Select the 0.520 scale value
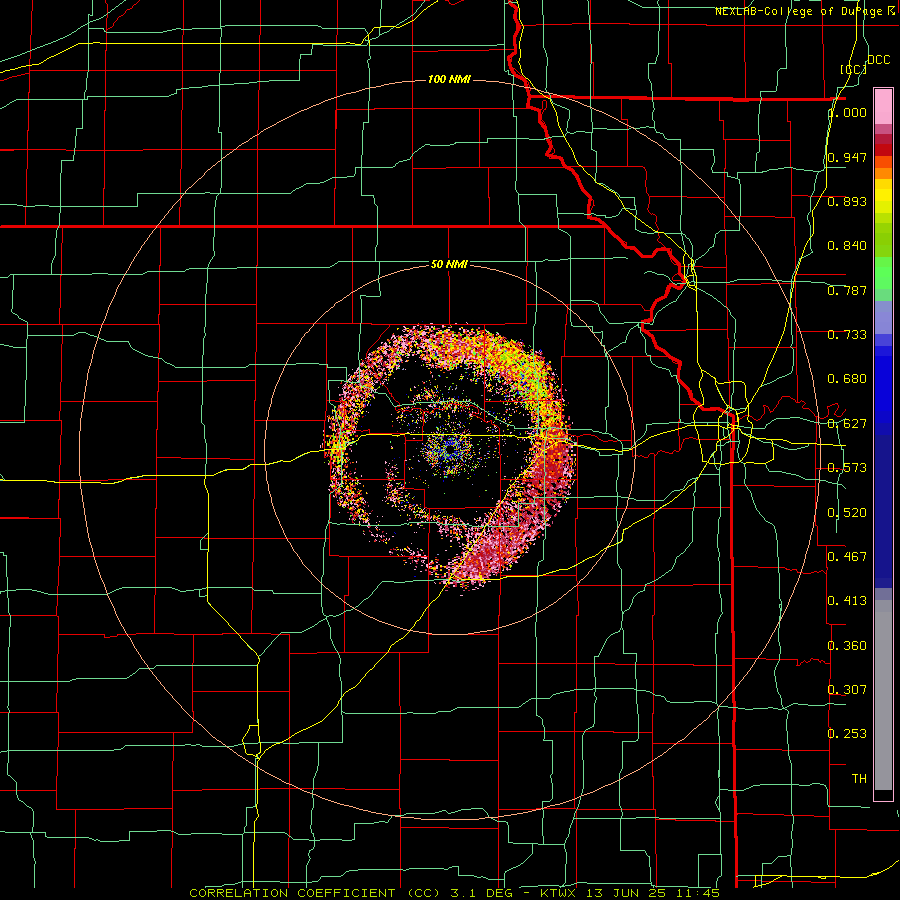Screen dimensions: 900x900 click(847, 513)
